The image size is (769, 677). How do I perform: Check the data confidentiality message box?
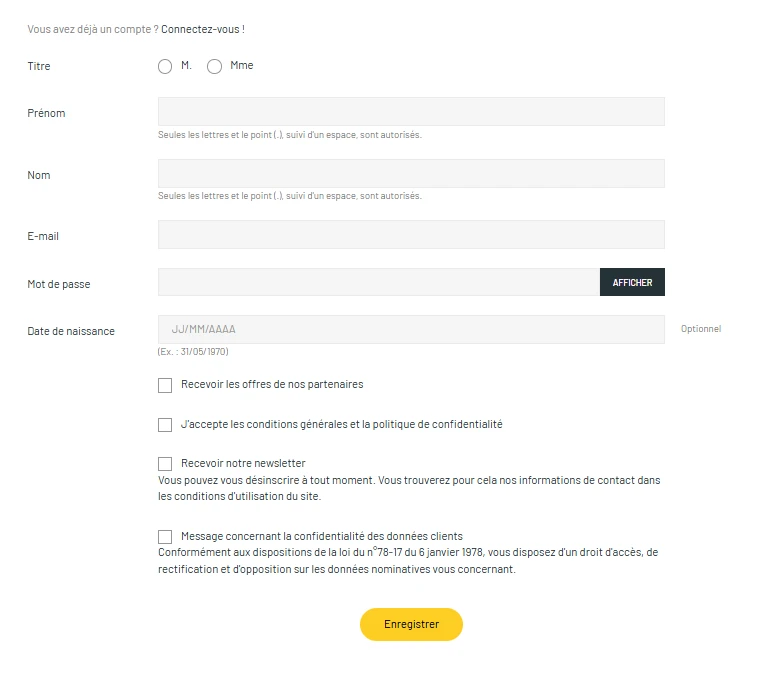[165, 537]
